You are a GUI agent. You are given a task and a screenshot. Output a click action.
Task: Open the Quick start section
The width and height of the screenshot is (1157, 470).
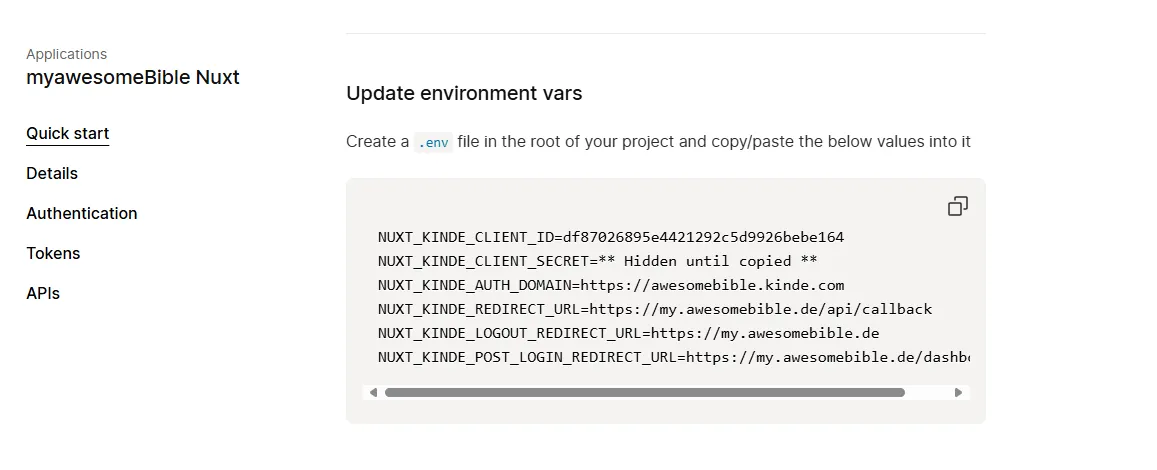coord(68,134)
